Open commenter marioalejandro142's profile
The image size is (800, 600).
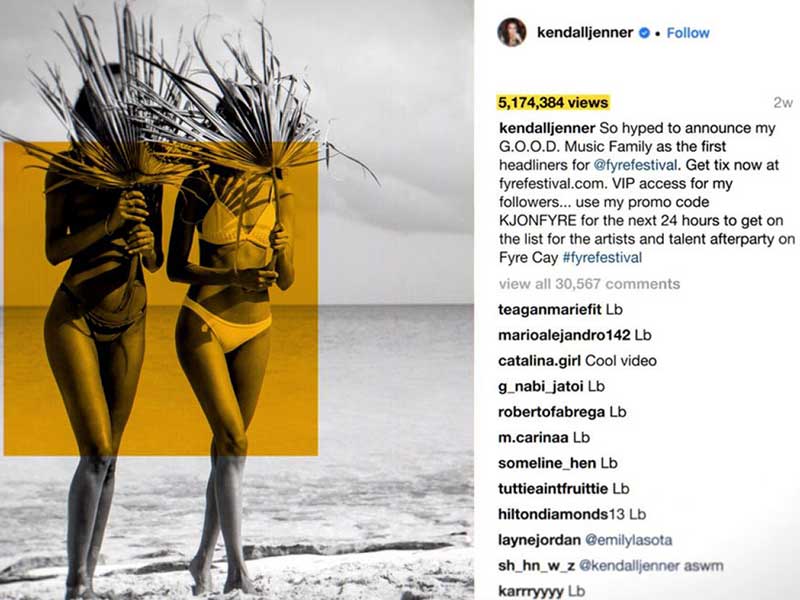pos(564,335)
